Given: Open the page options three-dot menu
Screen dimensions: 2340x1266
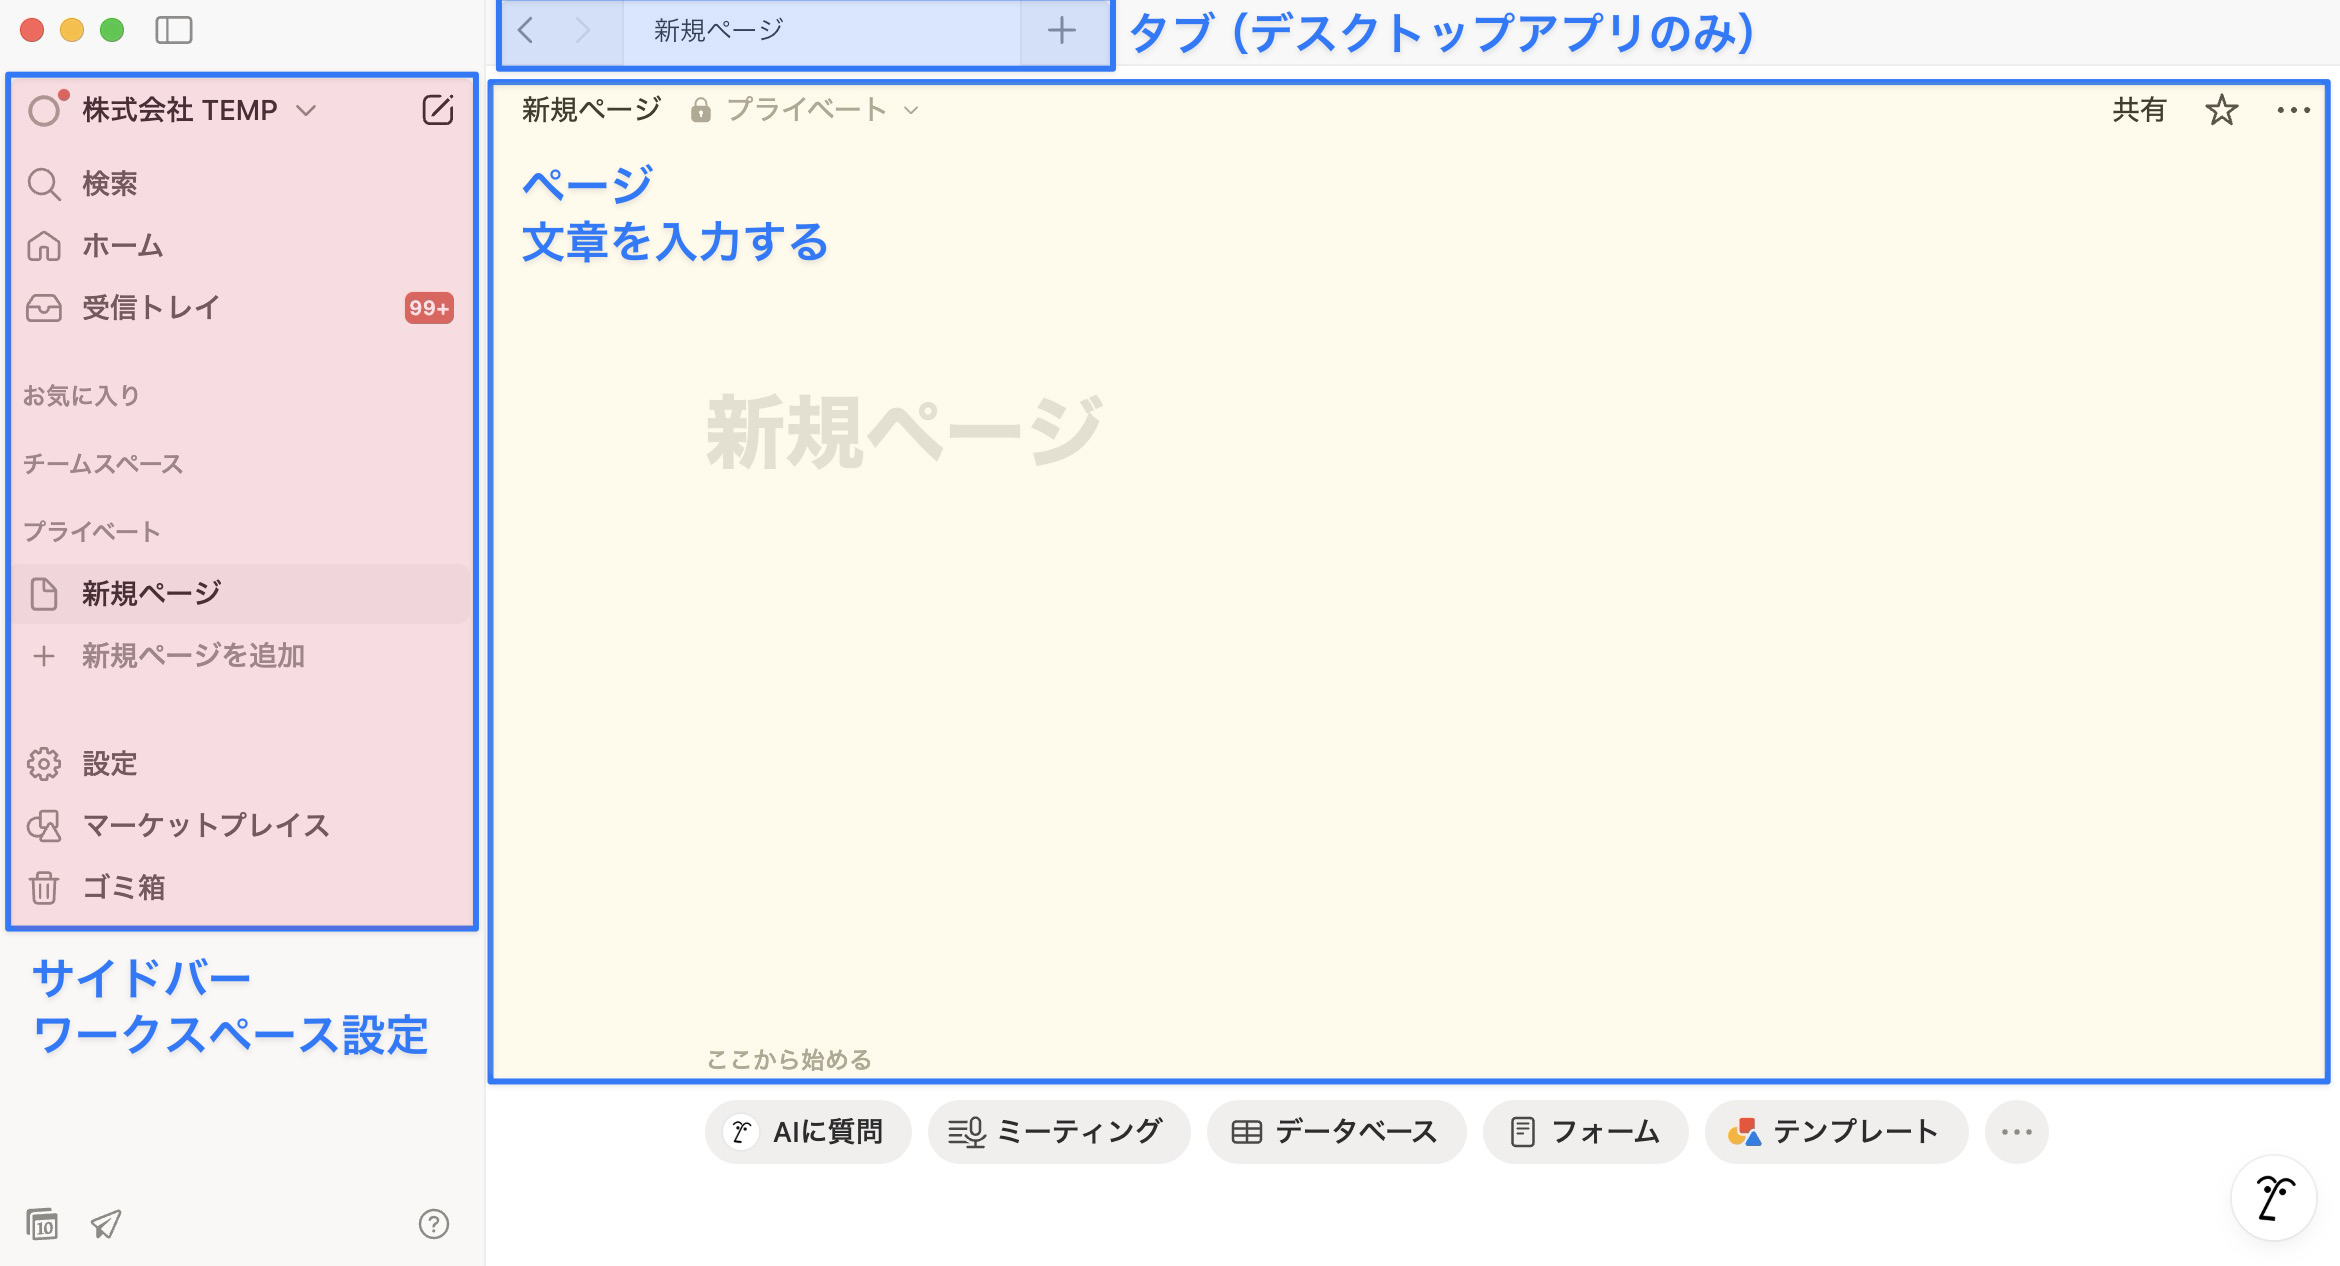Looking at the screenshot, I should point(2294,110).
